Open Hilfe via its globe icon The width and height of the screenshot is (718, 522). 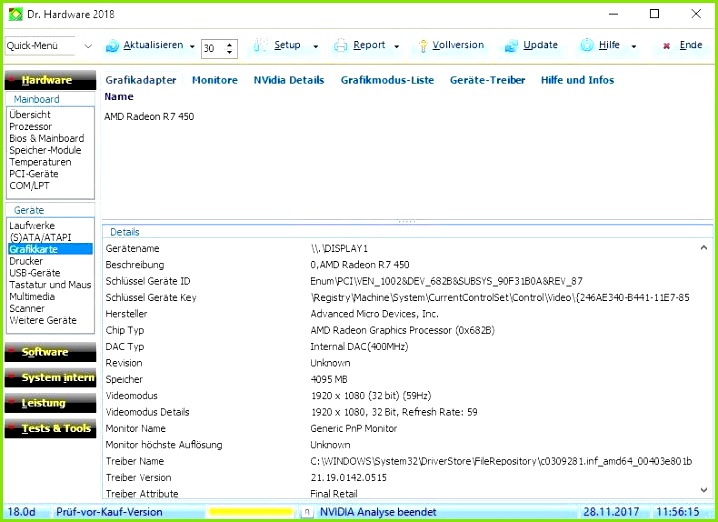[x=587, y=46]
